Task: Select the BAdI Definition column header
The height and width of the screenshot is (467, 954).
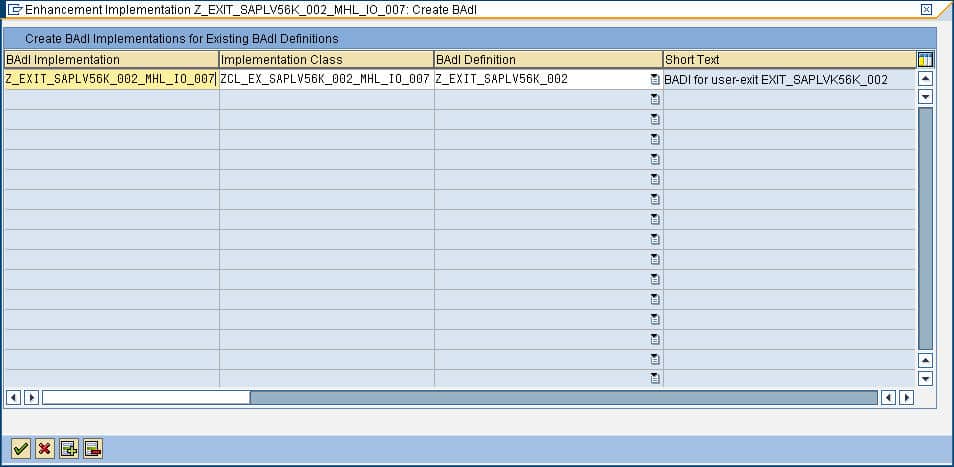Action: point(549,60)
